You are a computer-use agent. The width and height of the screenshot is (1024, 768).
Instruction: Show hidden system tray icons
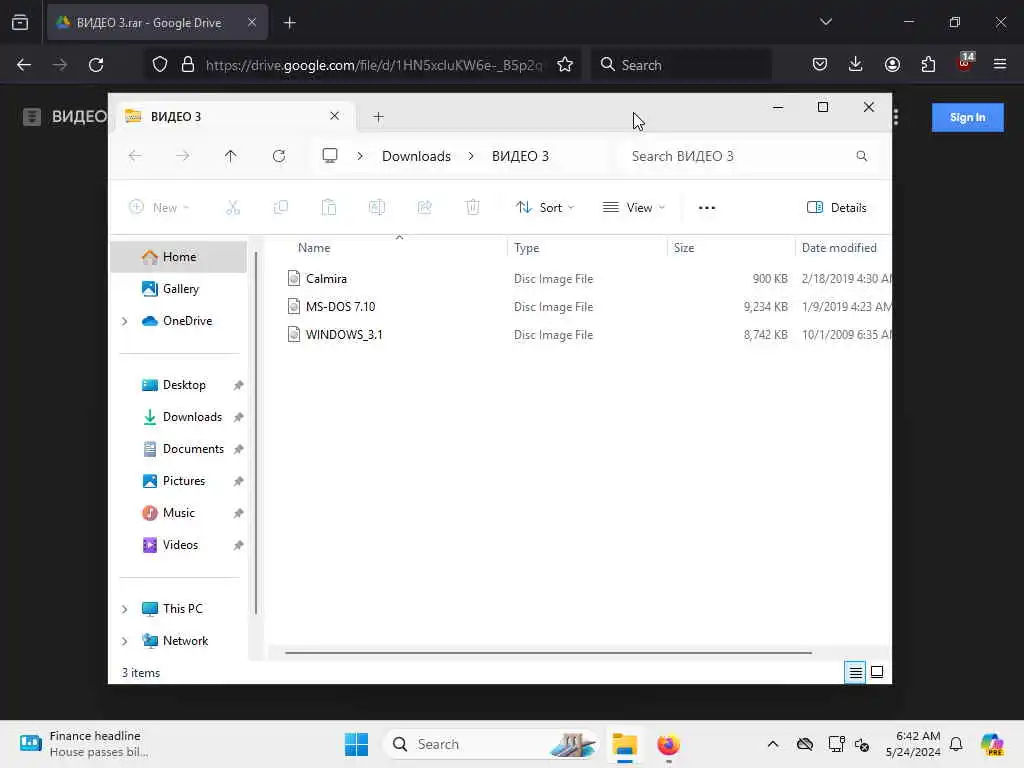(x=773, y=744)
